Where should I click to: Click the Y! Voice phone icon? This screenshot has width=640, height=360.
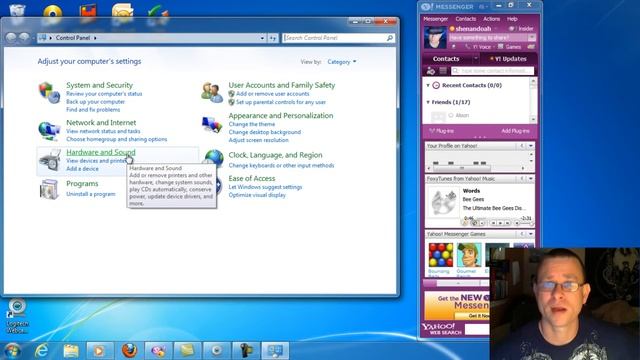click(x=468, y=47)
